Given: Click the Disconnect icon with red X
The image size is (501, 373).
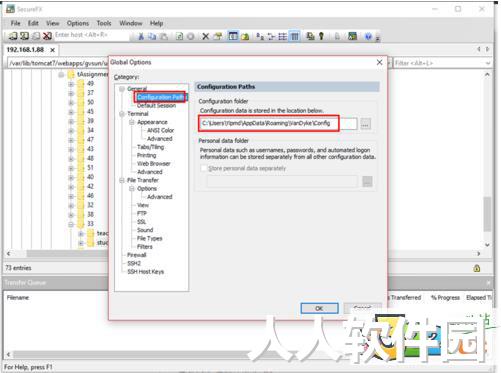Looking at the screenshot, I should coord(48,36).
